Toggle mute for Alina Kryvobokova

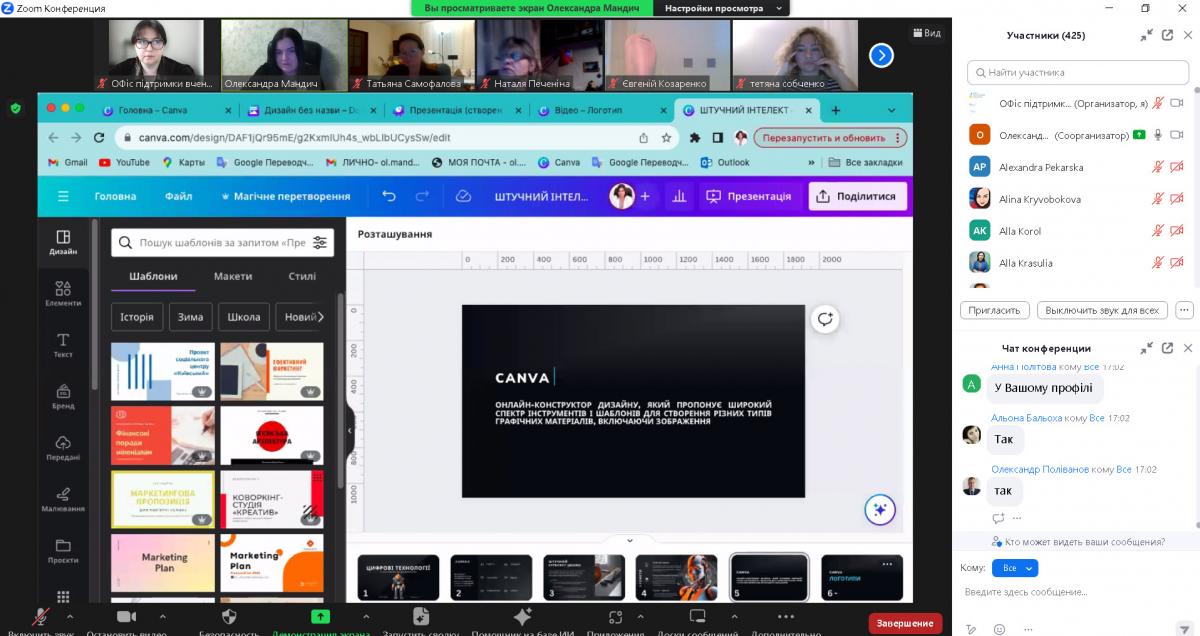point(1158,199)
